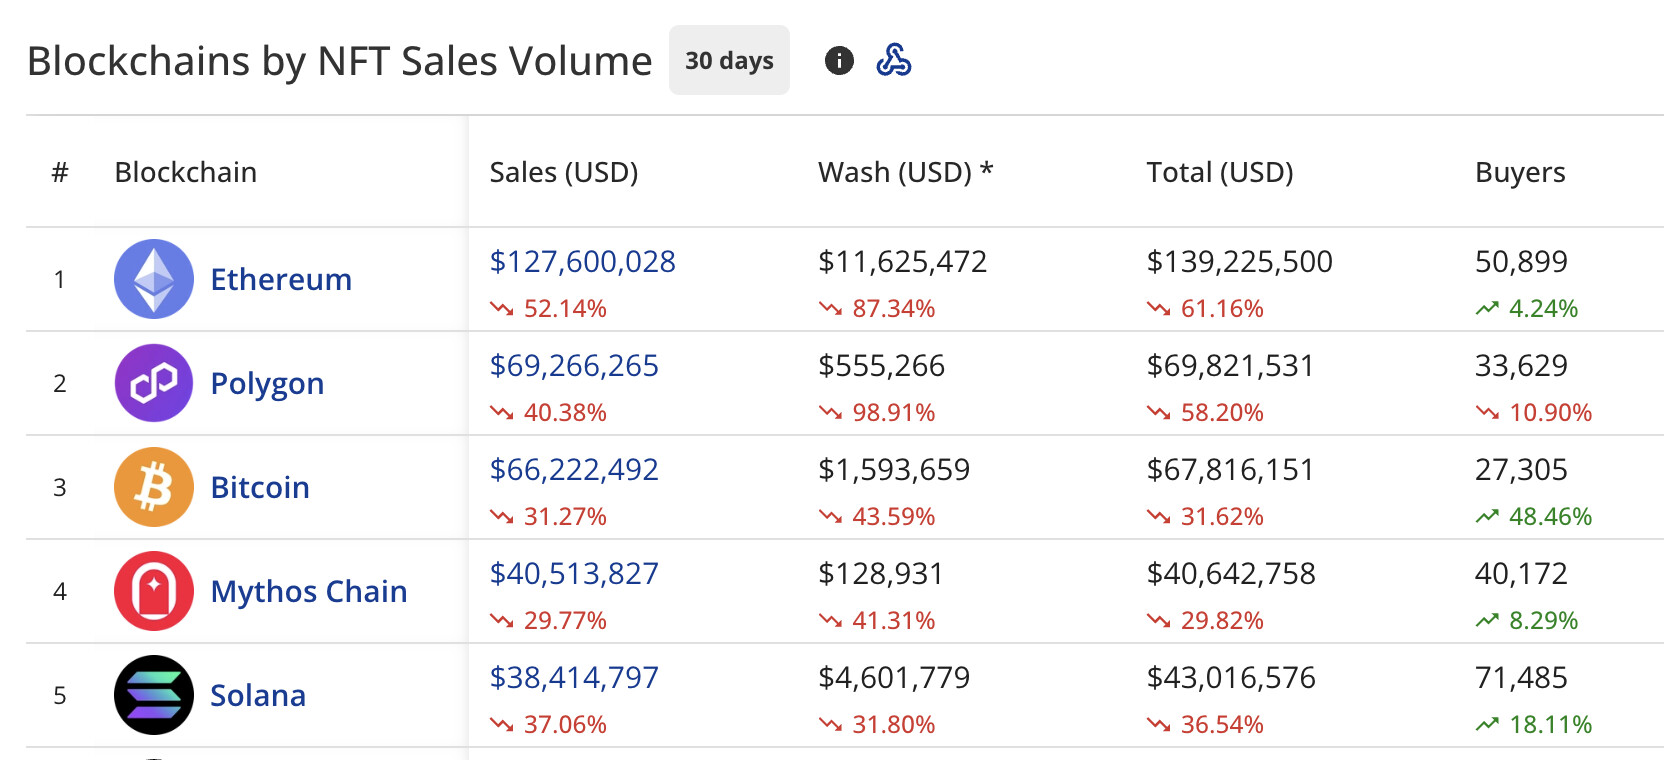
Task: Select Bitcoin wash value $1,593,659
Action: [894, 470]
